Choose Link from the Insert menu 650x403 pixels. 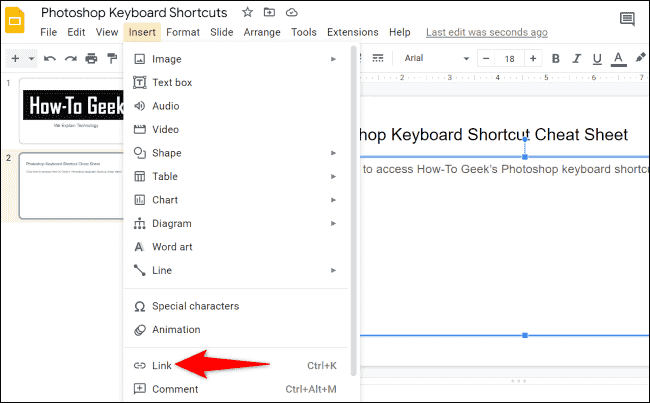(162, 365)
